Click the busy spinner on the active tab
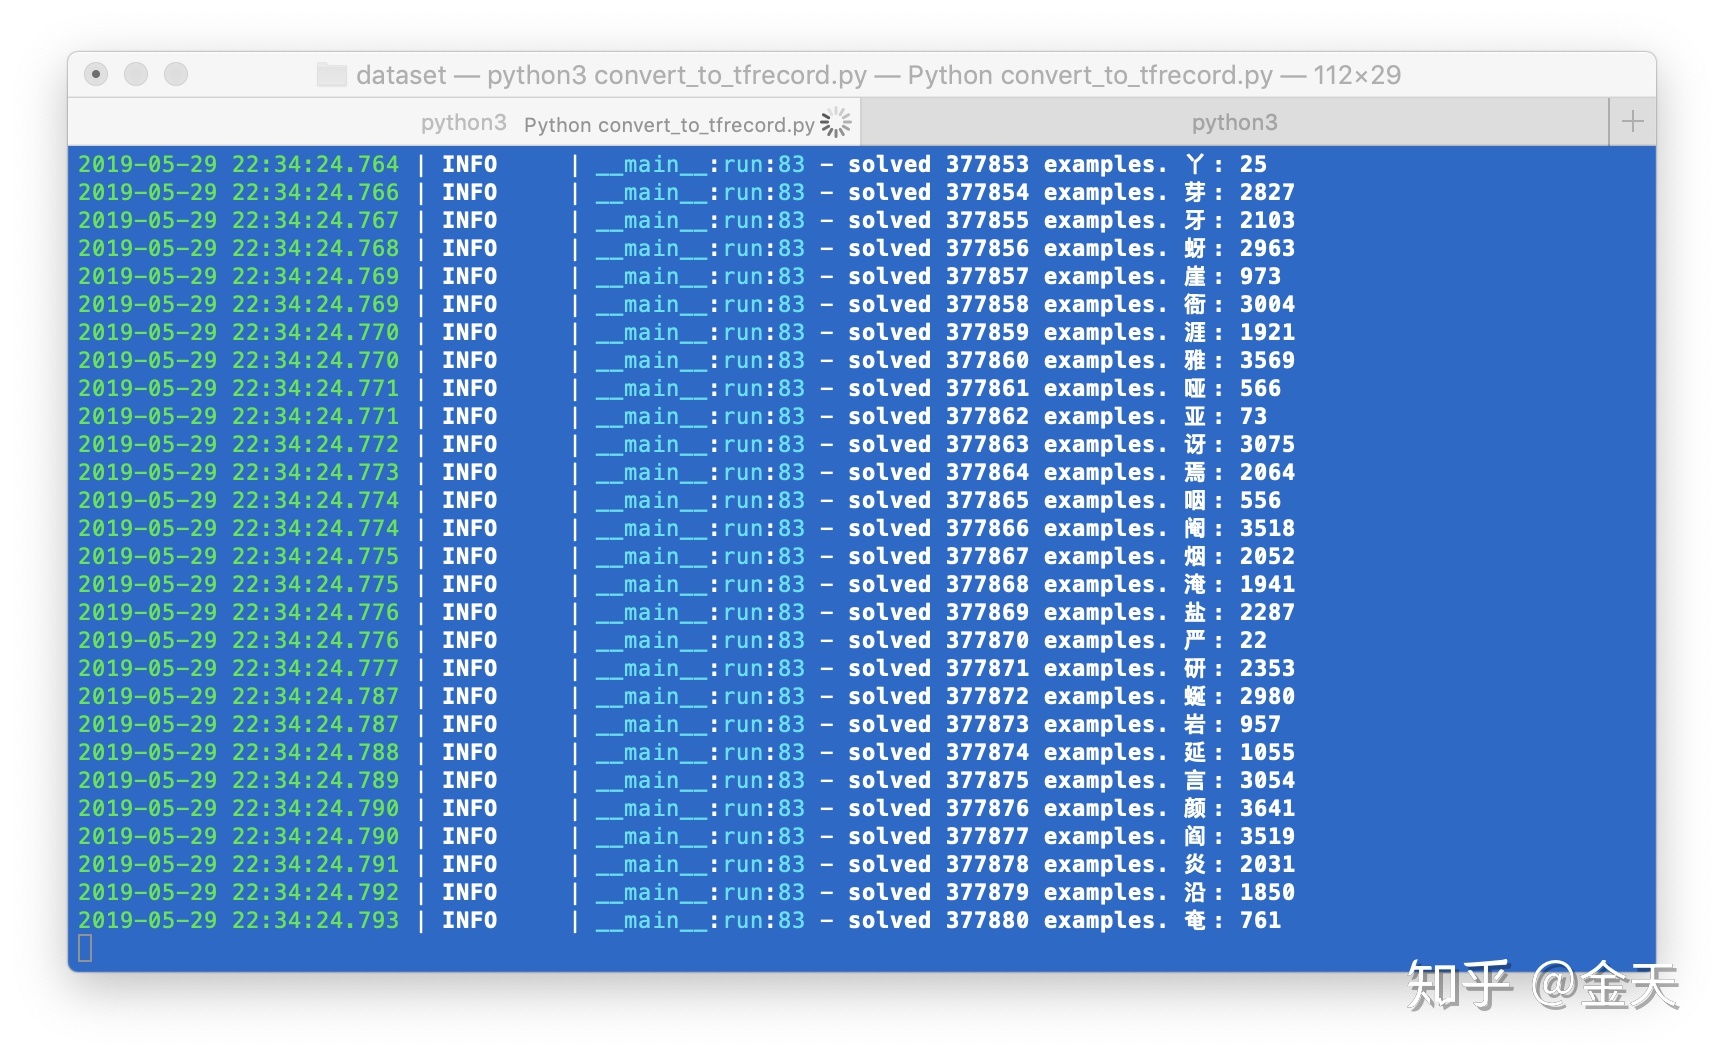Screen dimensions: 1724x1056 [x=836, y=123]
